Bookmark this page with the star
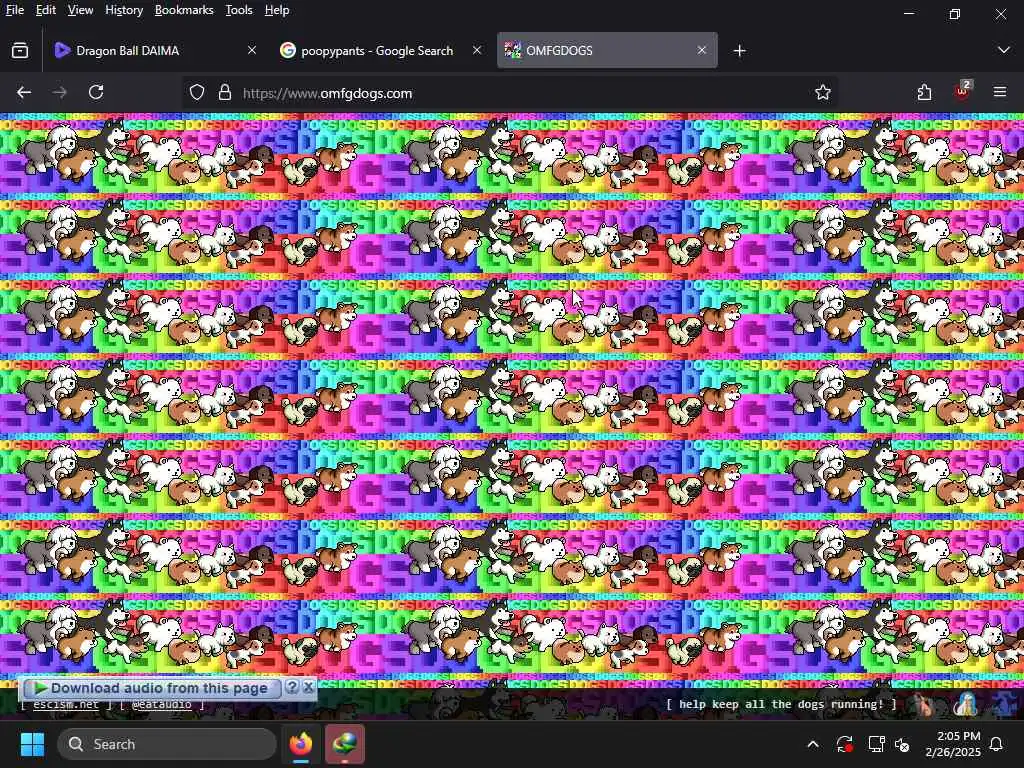 (x=822, y=93)
